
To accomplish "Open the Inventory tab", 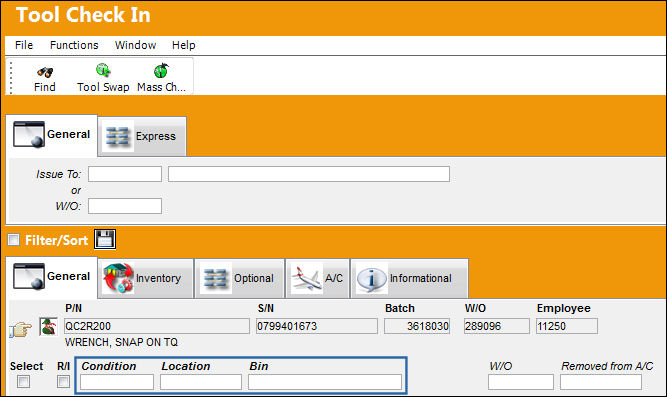I will click(146, 278).
